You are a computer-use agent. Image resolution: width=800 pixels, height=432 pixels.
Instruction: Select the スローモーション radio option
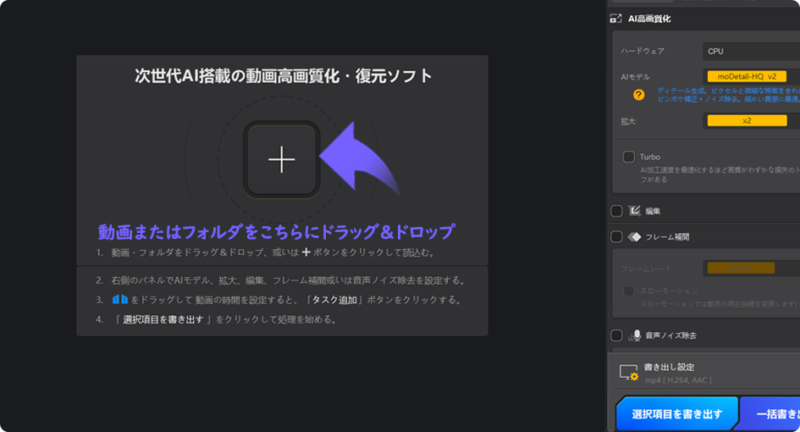628,290
